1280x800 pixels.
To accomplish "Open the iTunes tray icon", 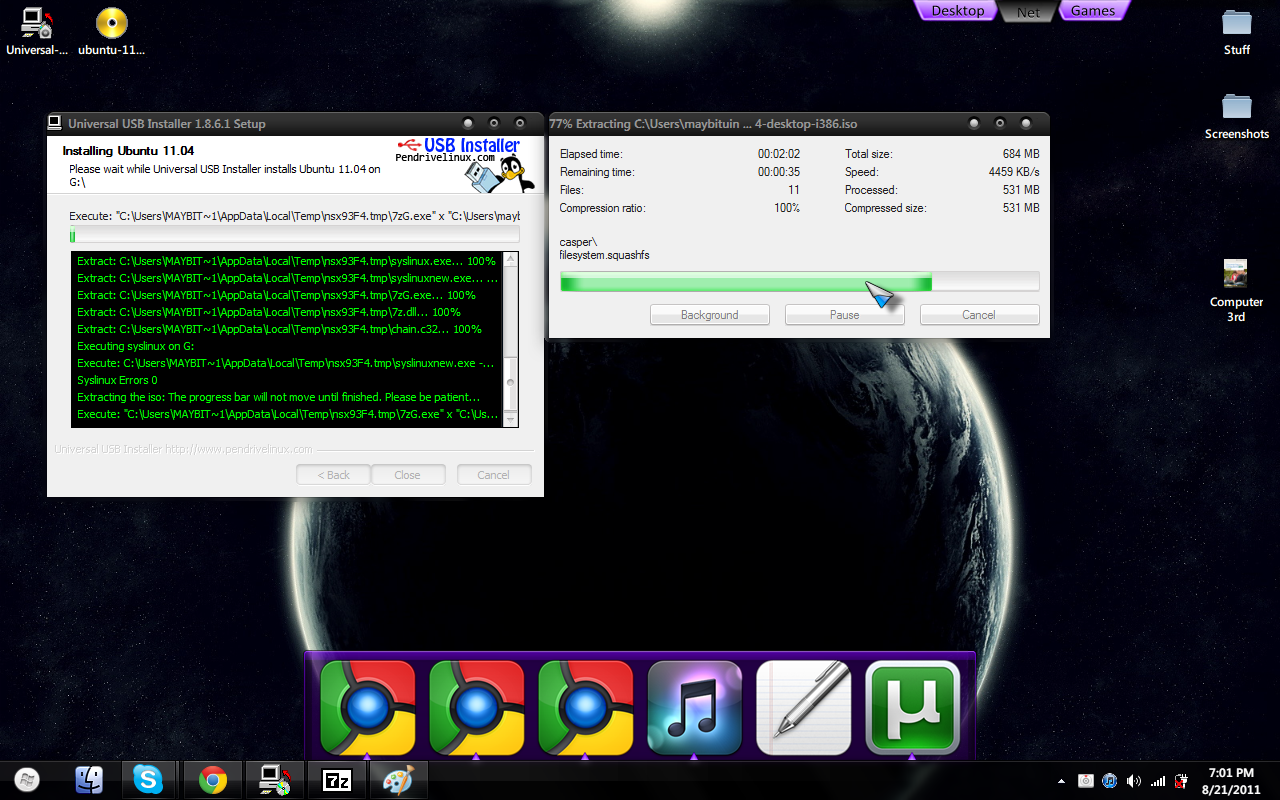I will [1109, 780].
